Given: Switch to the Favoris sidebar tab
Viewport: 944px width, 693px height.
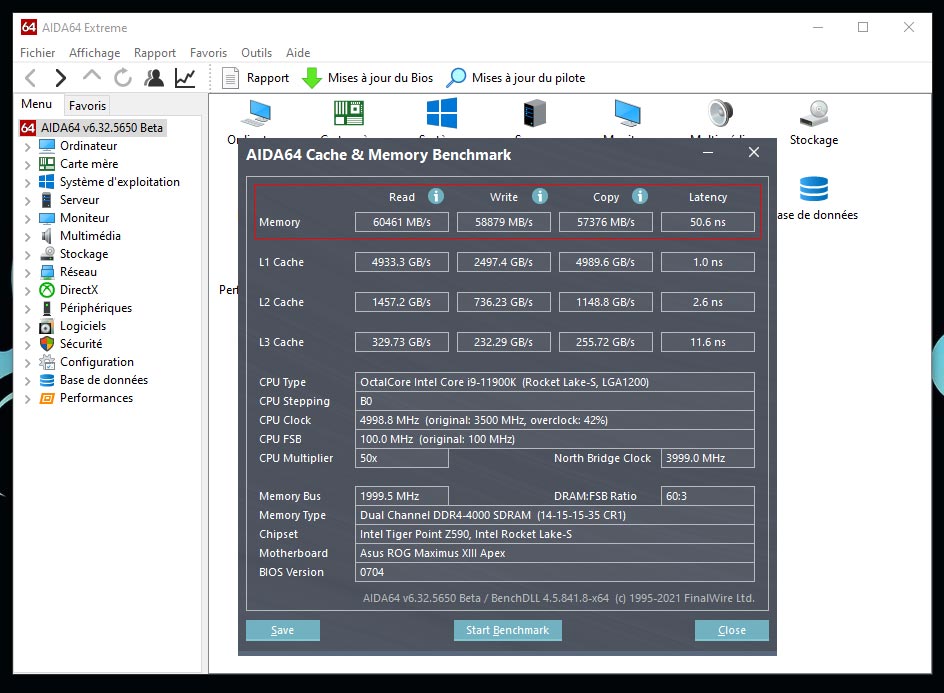Looking at the screenshot, I should point(87,105).
